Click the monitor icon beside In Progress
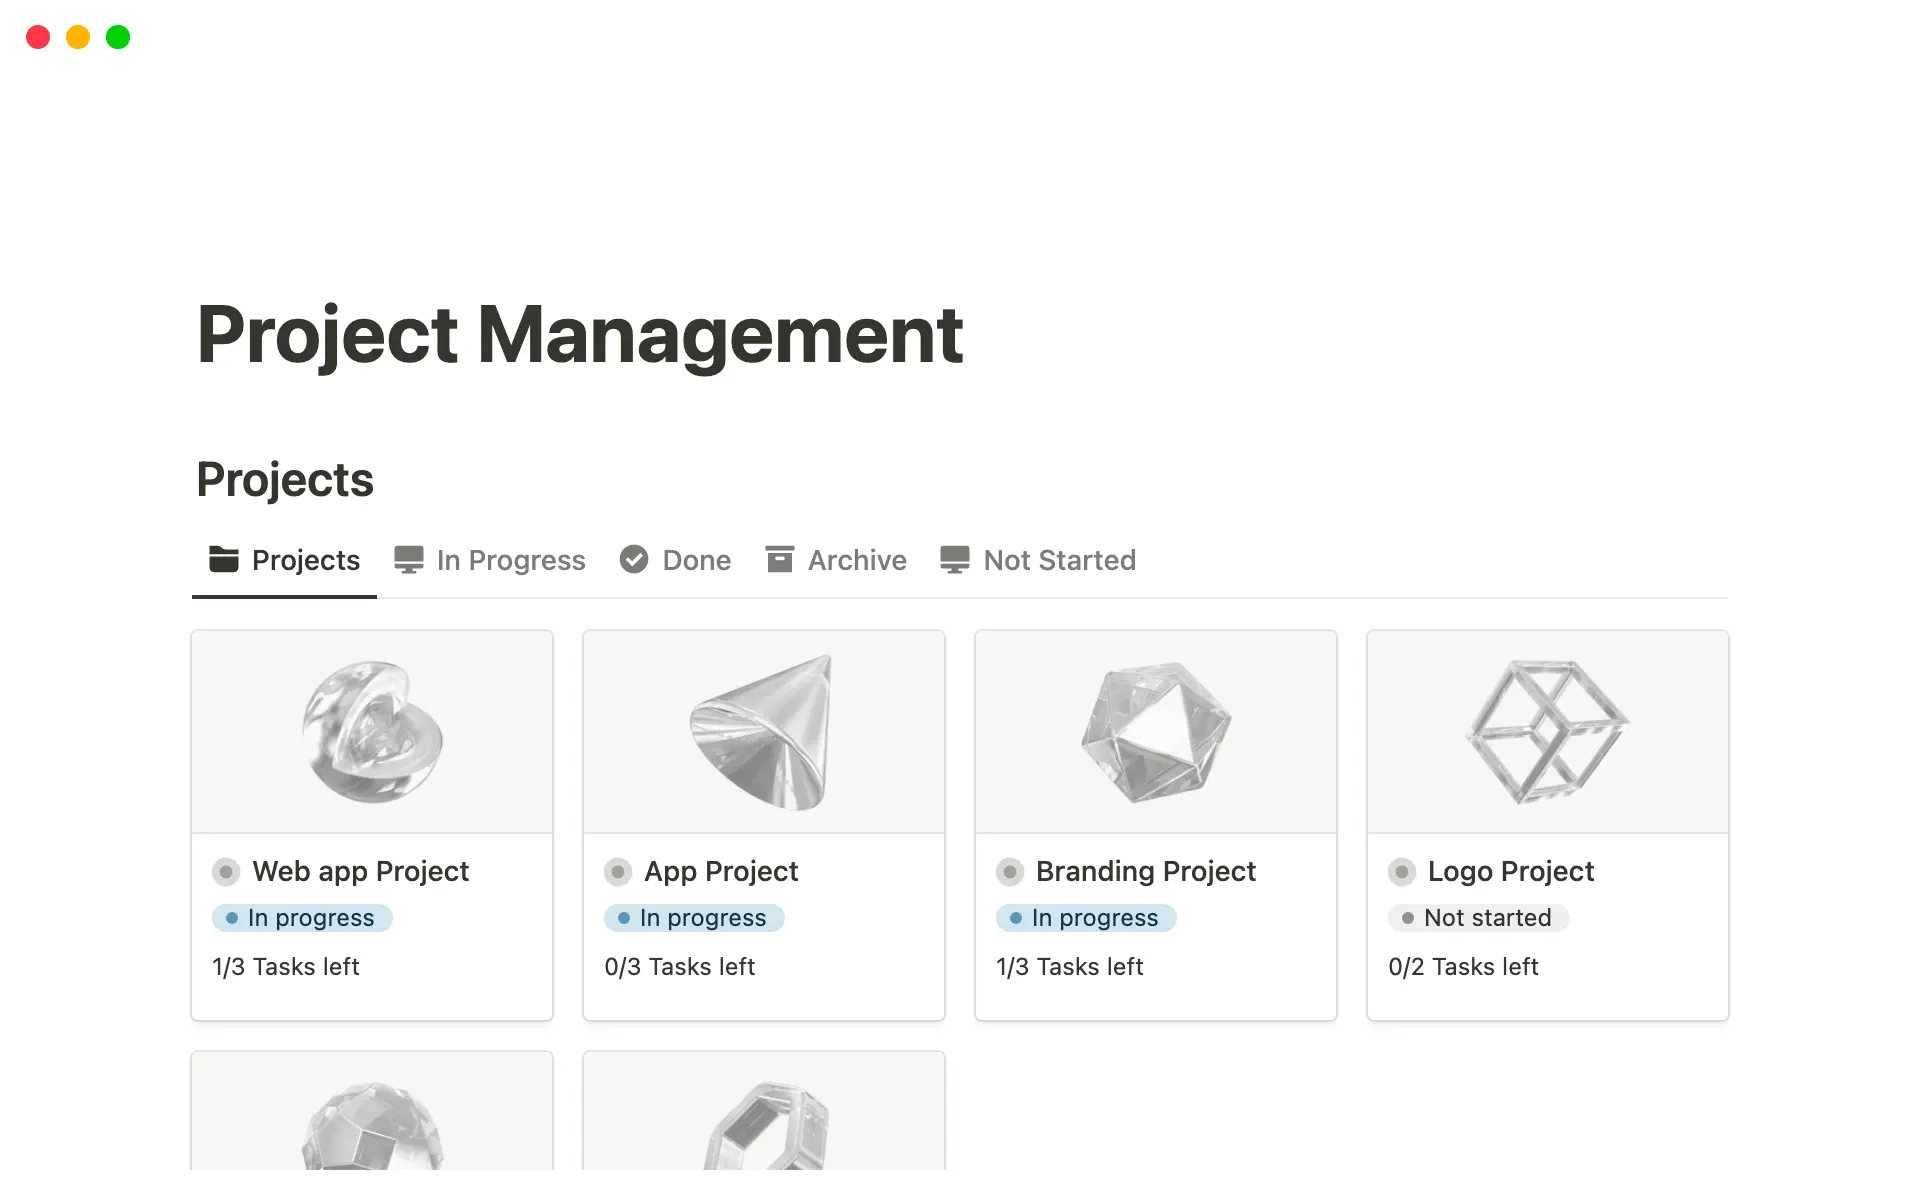1920x1200 pixels. pyautogui.click(x=408, y=559)
